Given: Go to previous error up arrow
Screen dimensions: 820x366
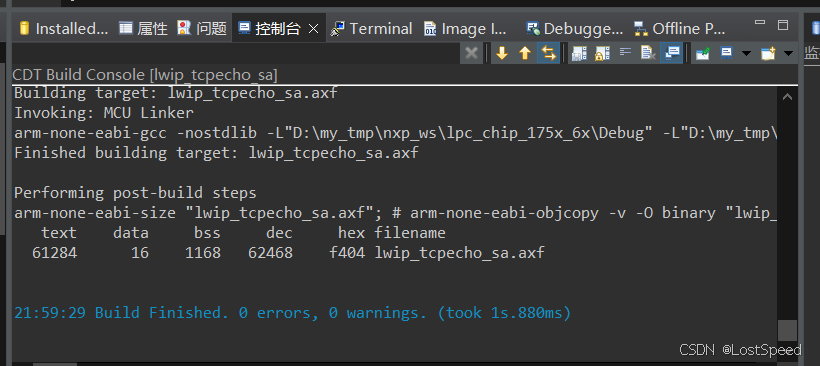Looking at the screenshot, I should 525,53.
